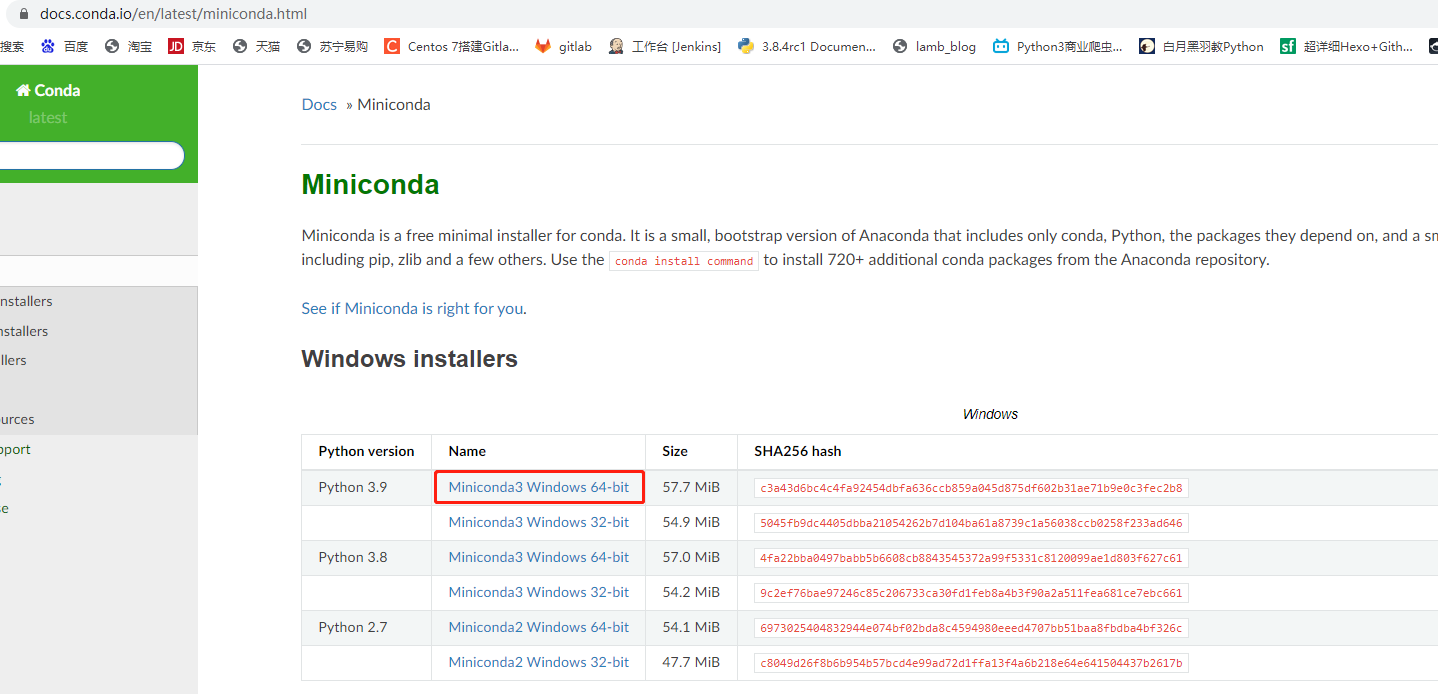This screenshot has height=694, width=1438.
Task: Download the 54.9 MiB Miniconda3 Windows 32-bit
Action: tap(539, 522)
